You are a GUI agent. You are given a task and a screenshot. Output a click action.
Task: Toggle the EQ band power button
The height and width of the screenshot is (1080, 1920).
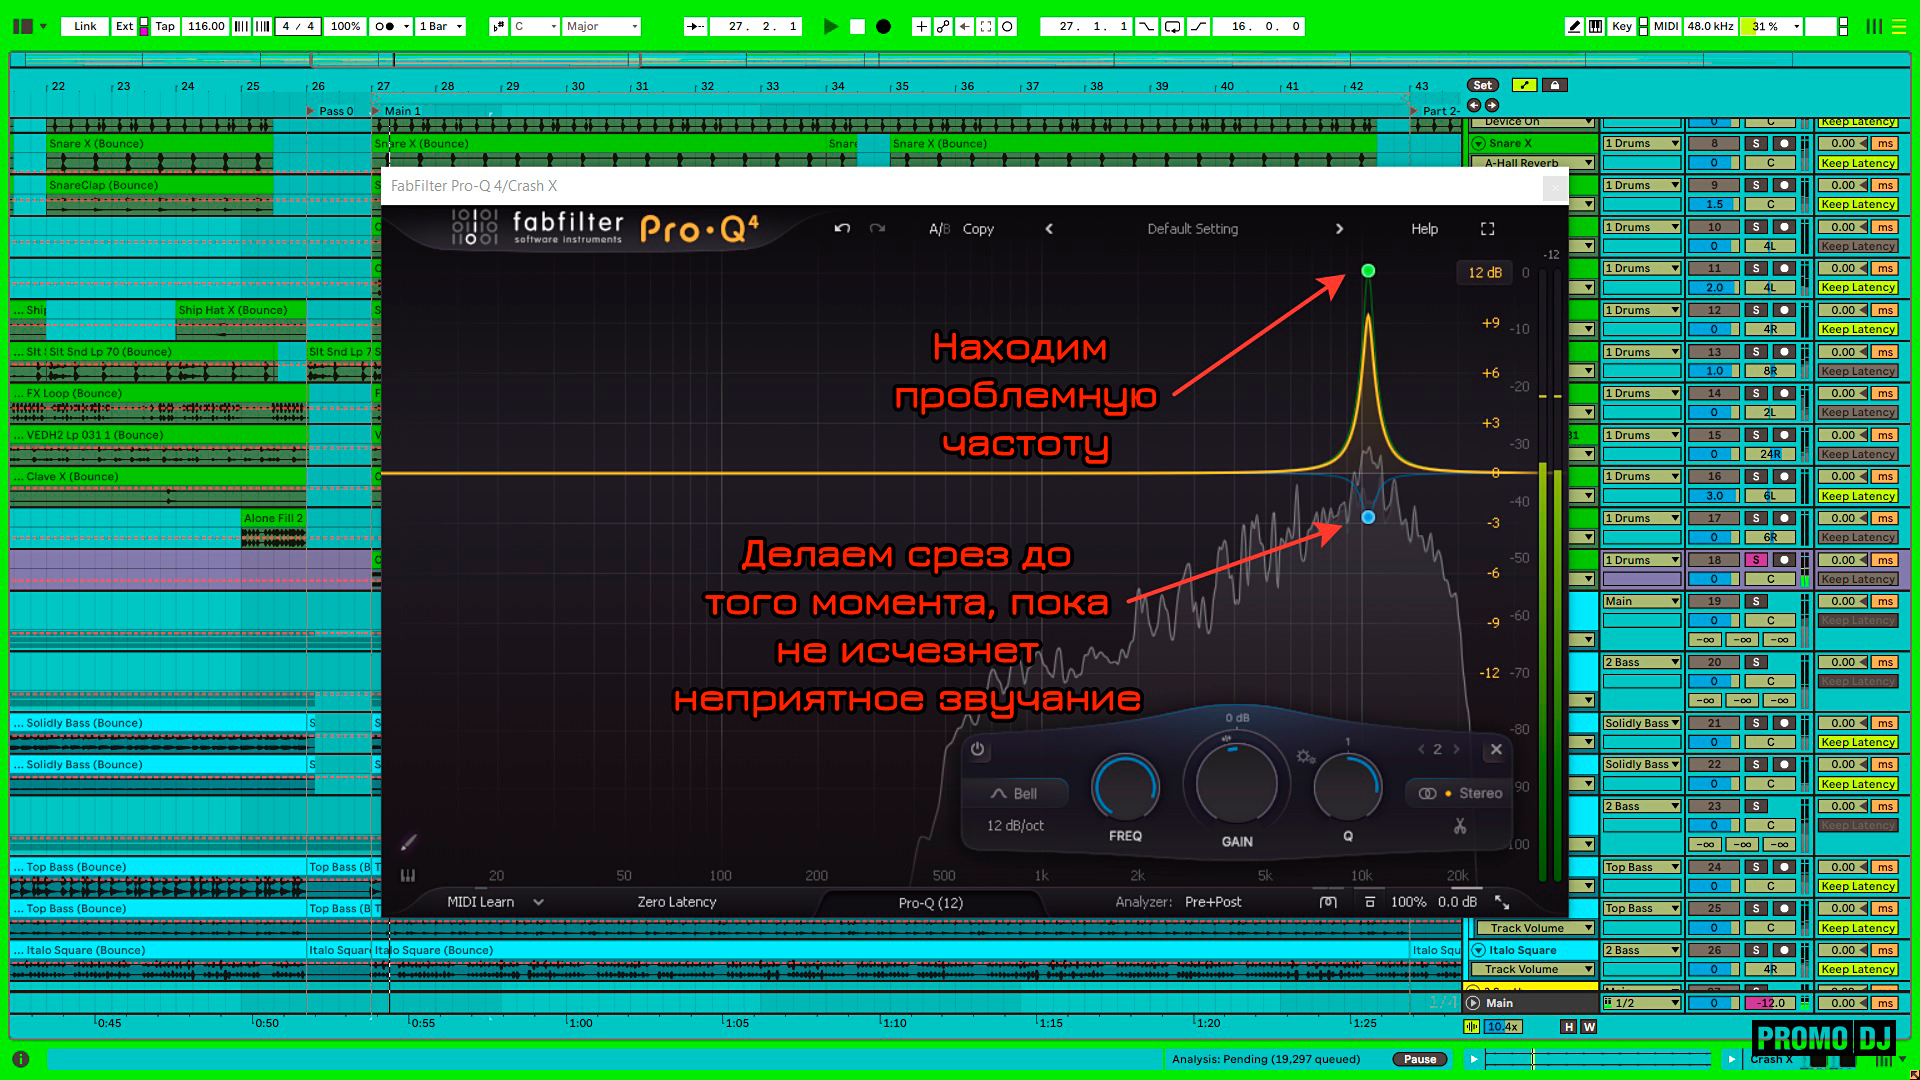(x=977, y=749)
